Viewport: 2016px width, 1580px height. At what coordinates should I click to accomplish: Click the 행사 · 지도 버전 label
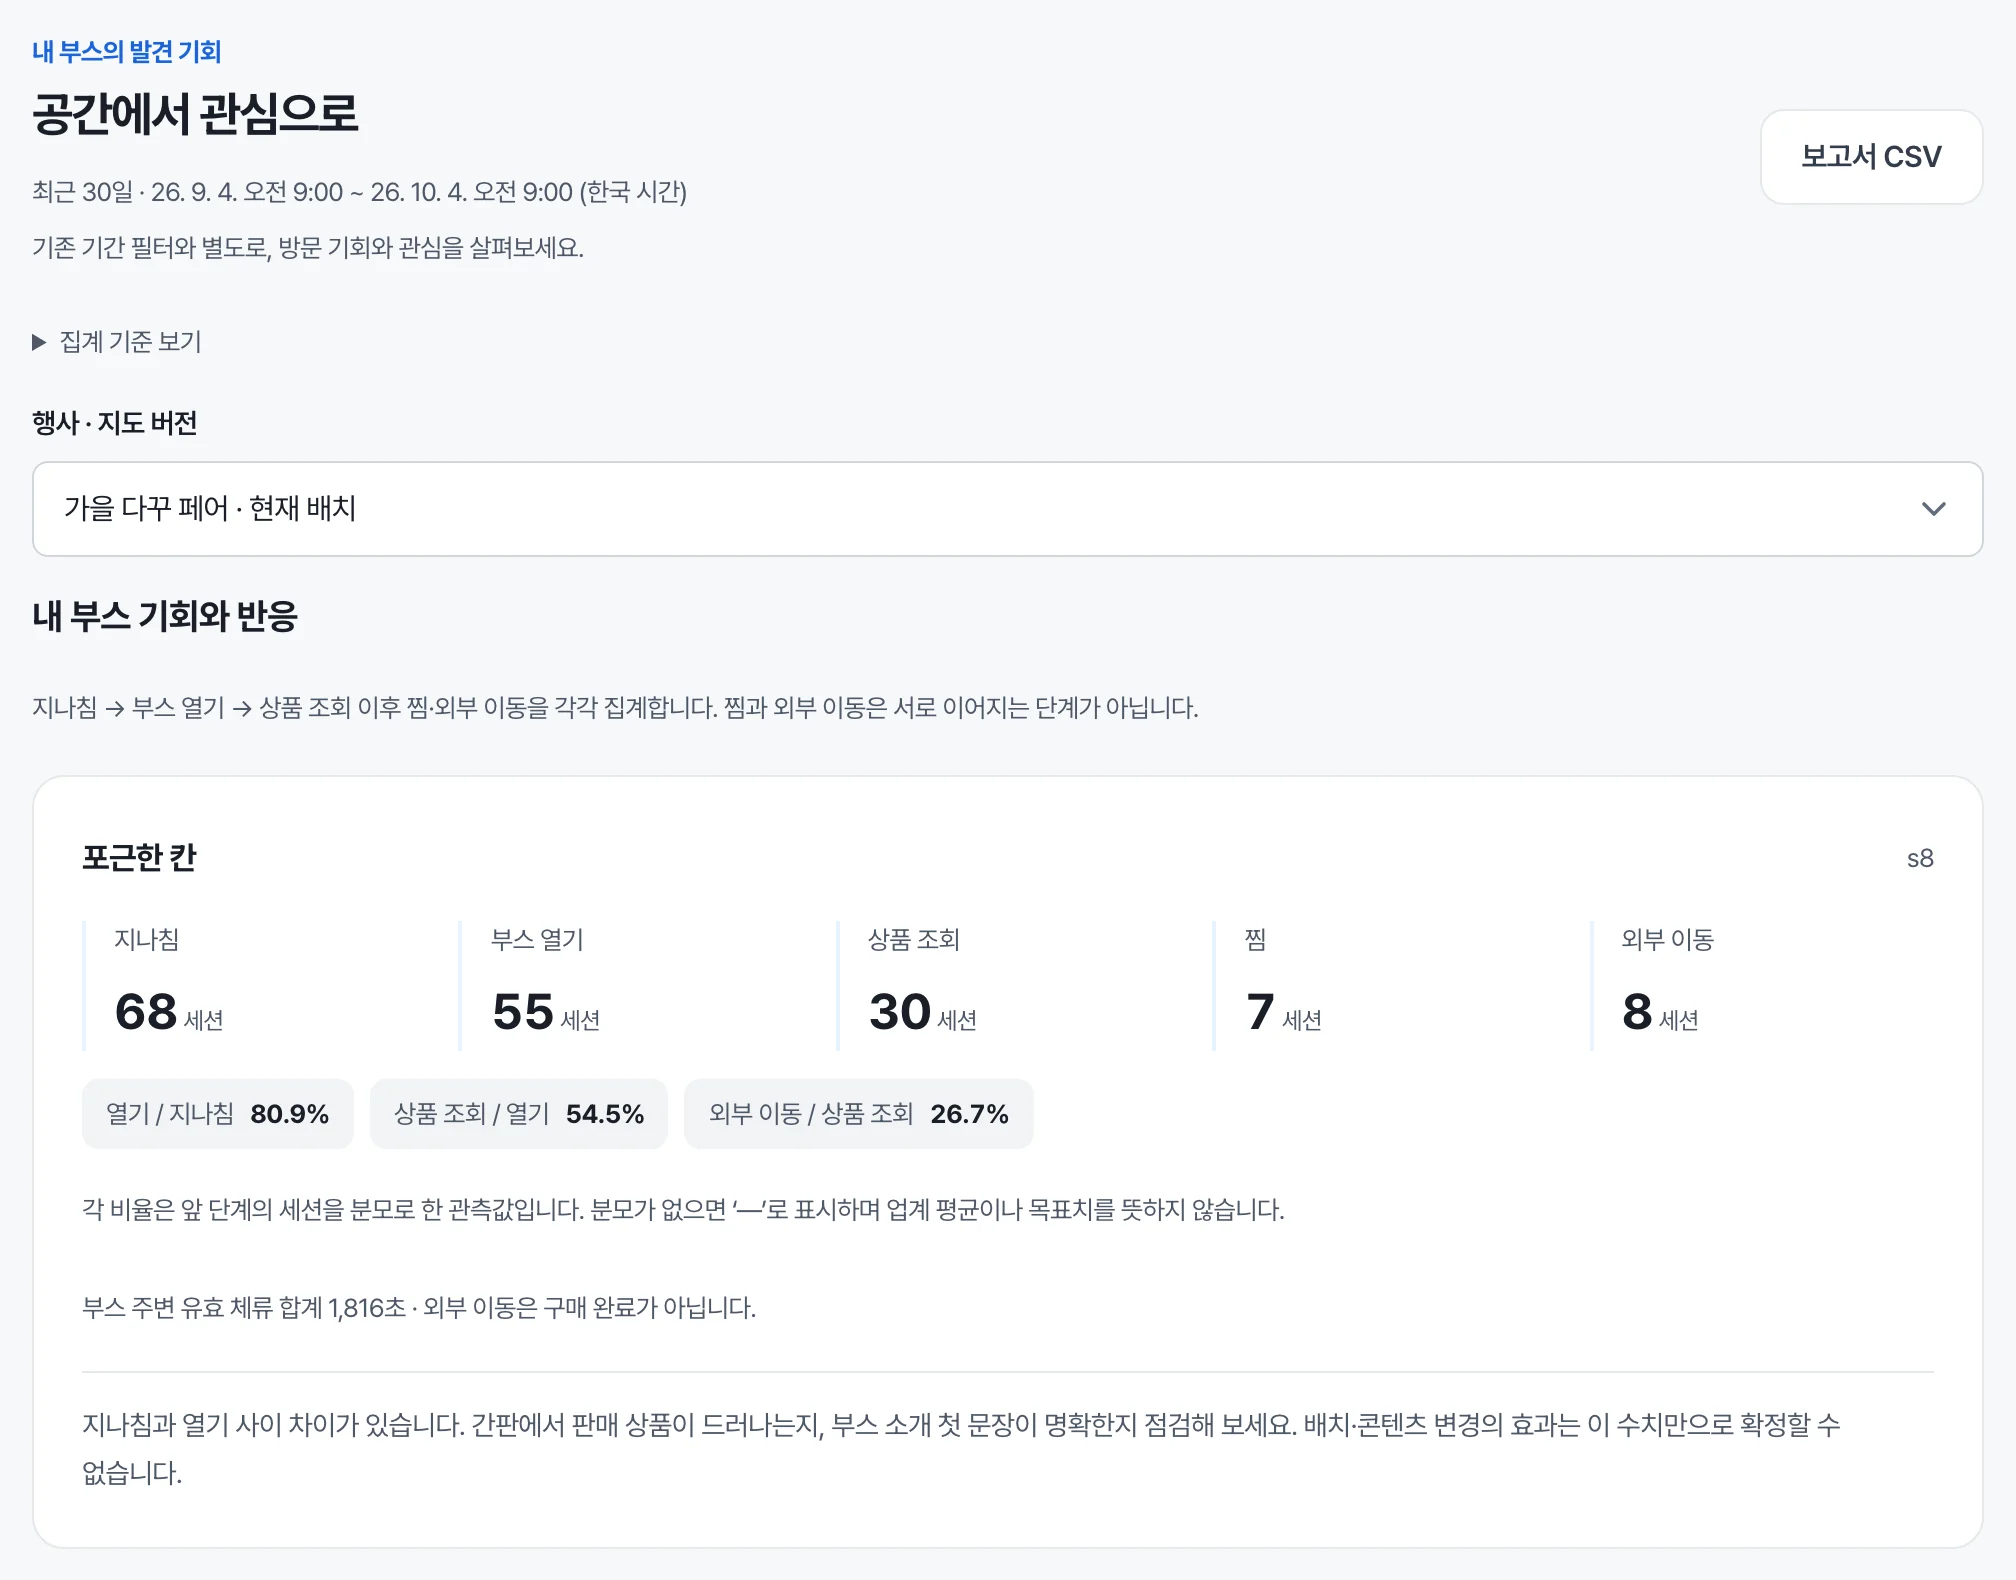[x=115, y=423]
